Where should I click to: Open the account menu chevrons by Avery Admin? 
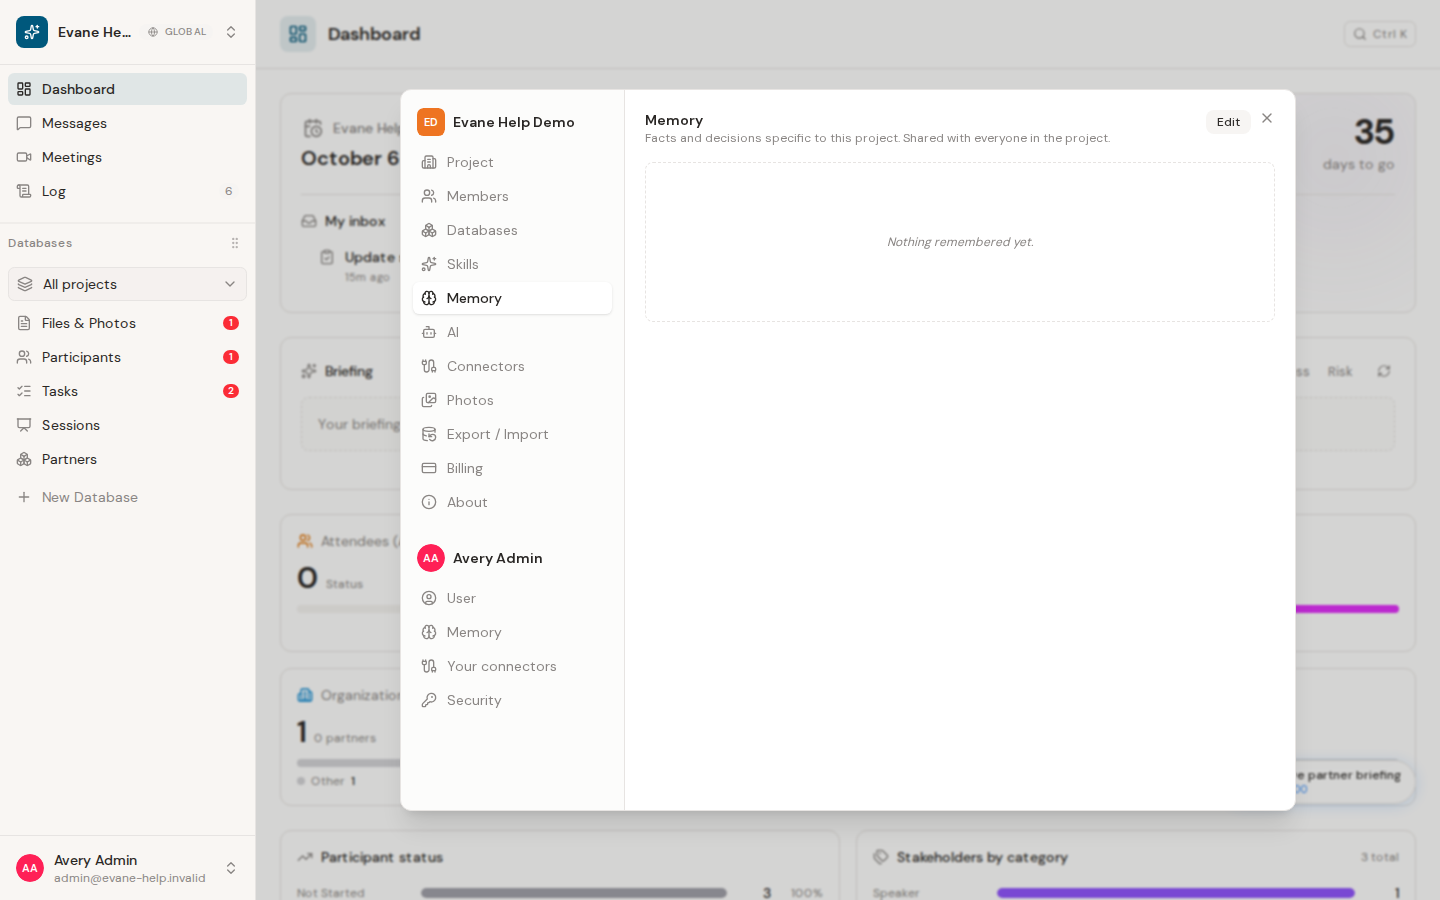pos(231,868)
